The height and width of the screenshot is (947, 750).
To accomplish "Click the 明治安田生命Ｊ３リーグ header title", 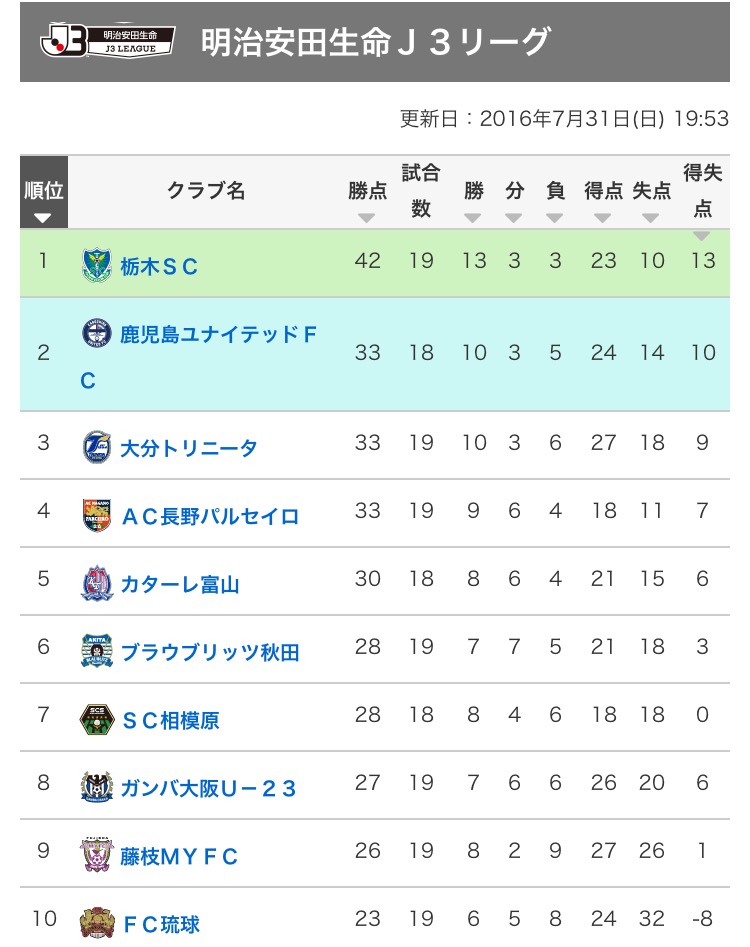I will pyautogui.click(x=375, y=42).
